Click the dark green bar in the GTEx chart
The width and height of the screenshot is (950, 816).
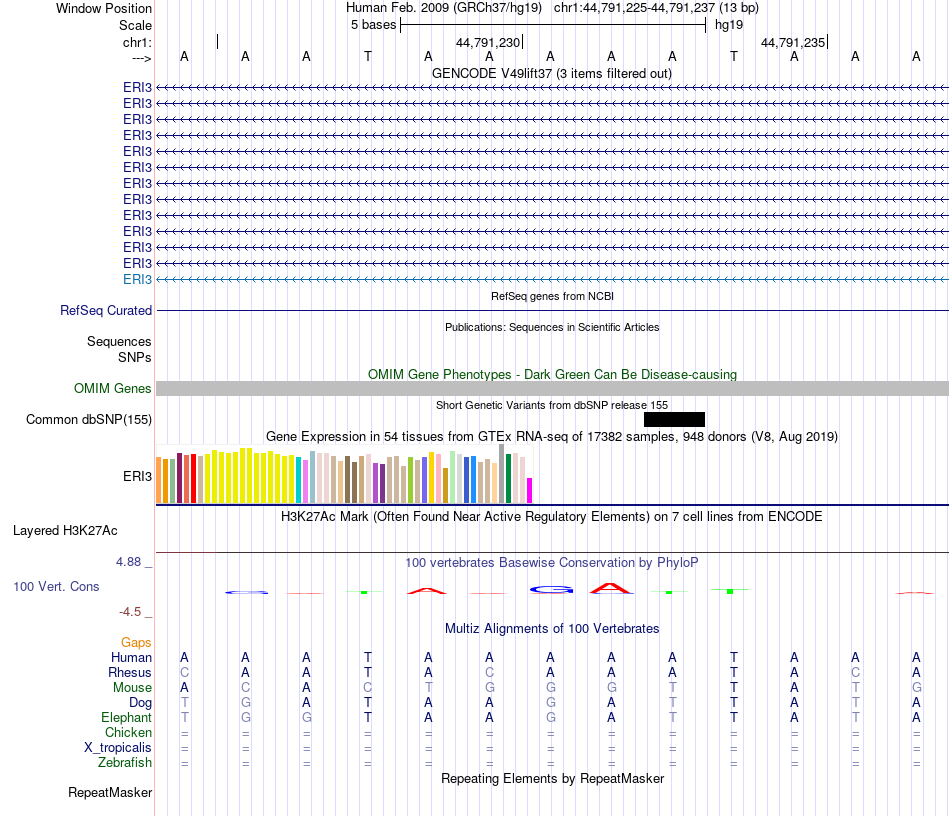pos(508,479)
